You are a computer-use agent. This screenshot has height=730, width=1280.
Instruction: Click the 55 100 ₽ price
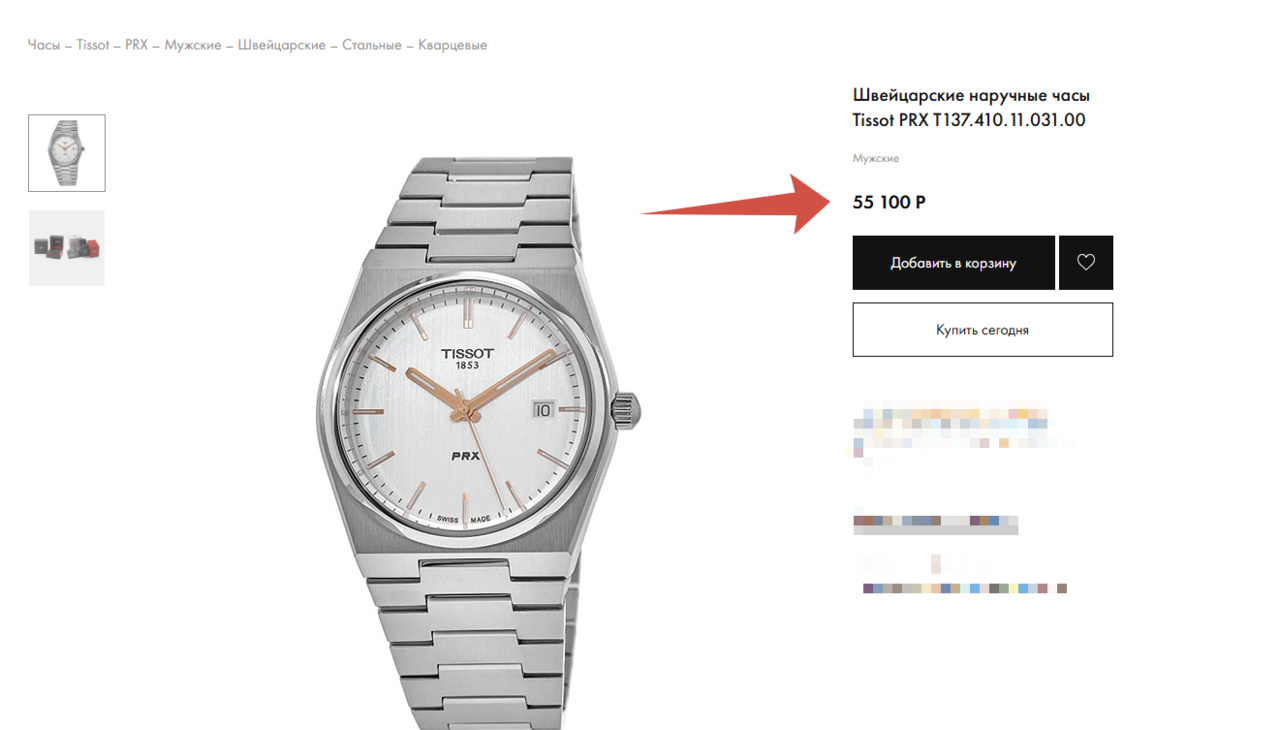tap(889, 202)
